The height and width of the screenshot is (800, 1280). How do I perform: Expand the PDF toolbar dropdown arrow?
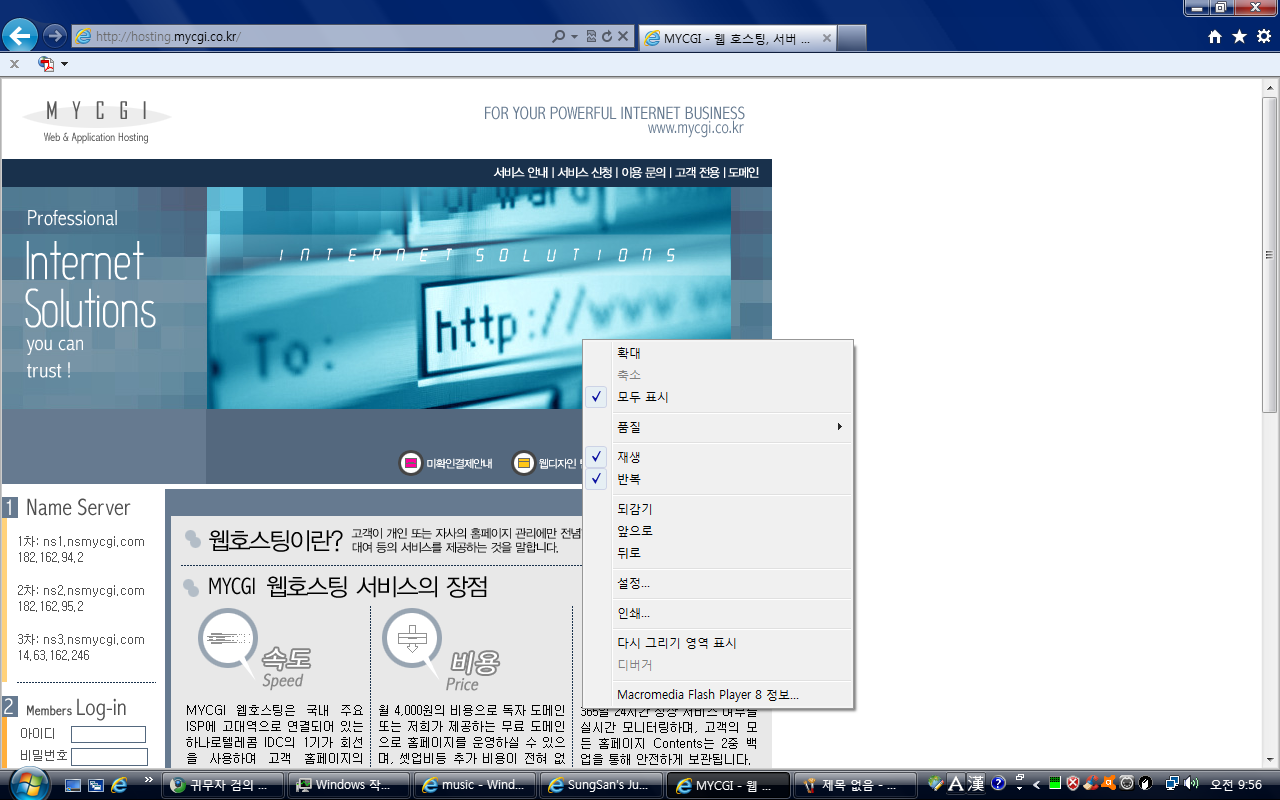point(65,64)
